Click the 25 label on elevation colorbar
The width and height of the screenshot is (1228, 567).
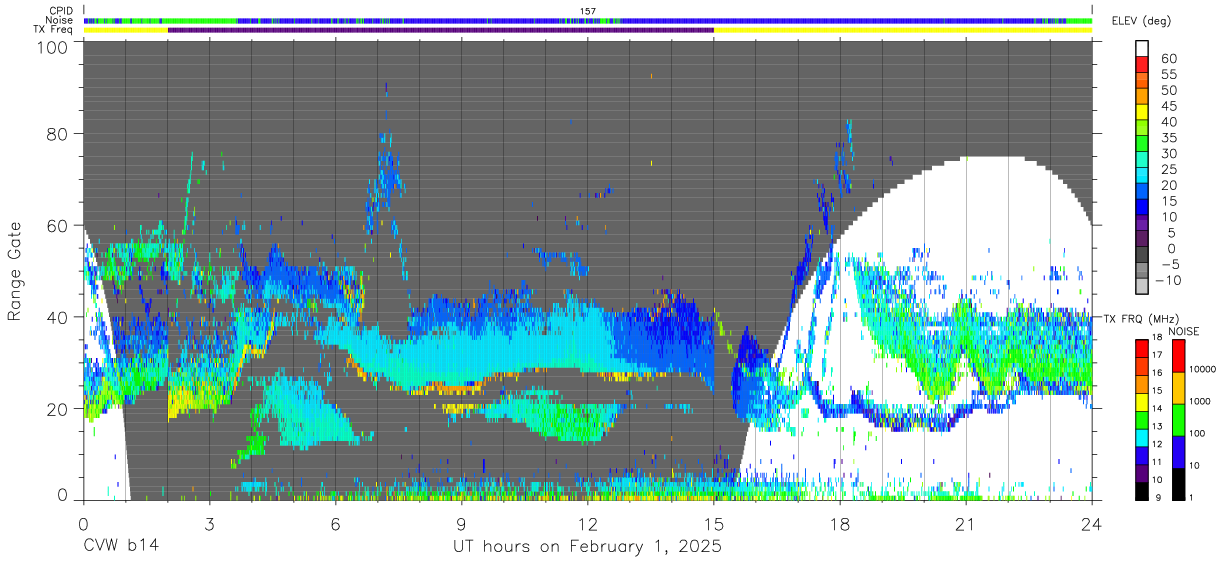coord(1169,170)
